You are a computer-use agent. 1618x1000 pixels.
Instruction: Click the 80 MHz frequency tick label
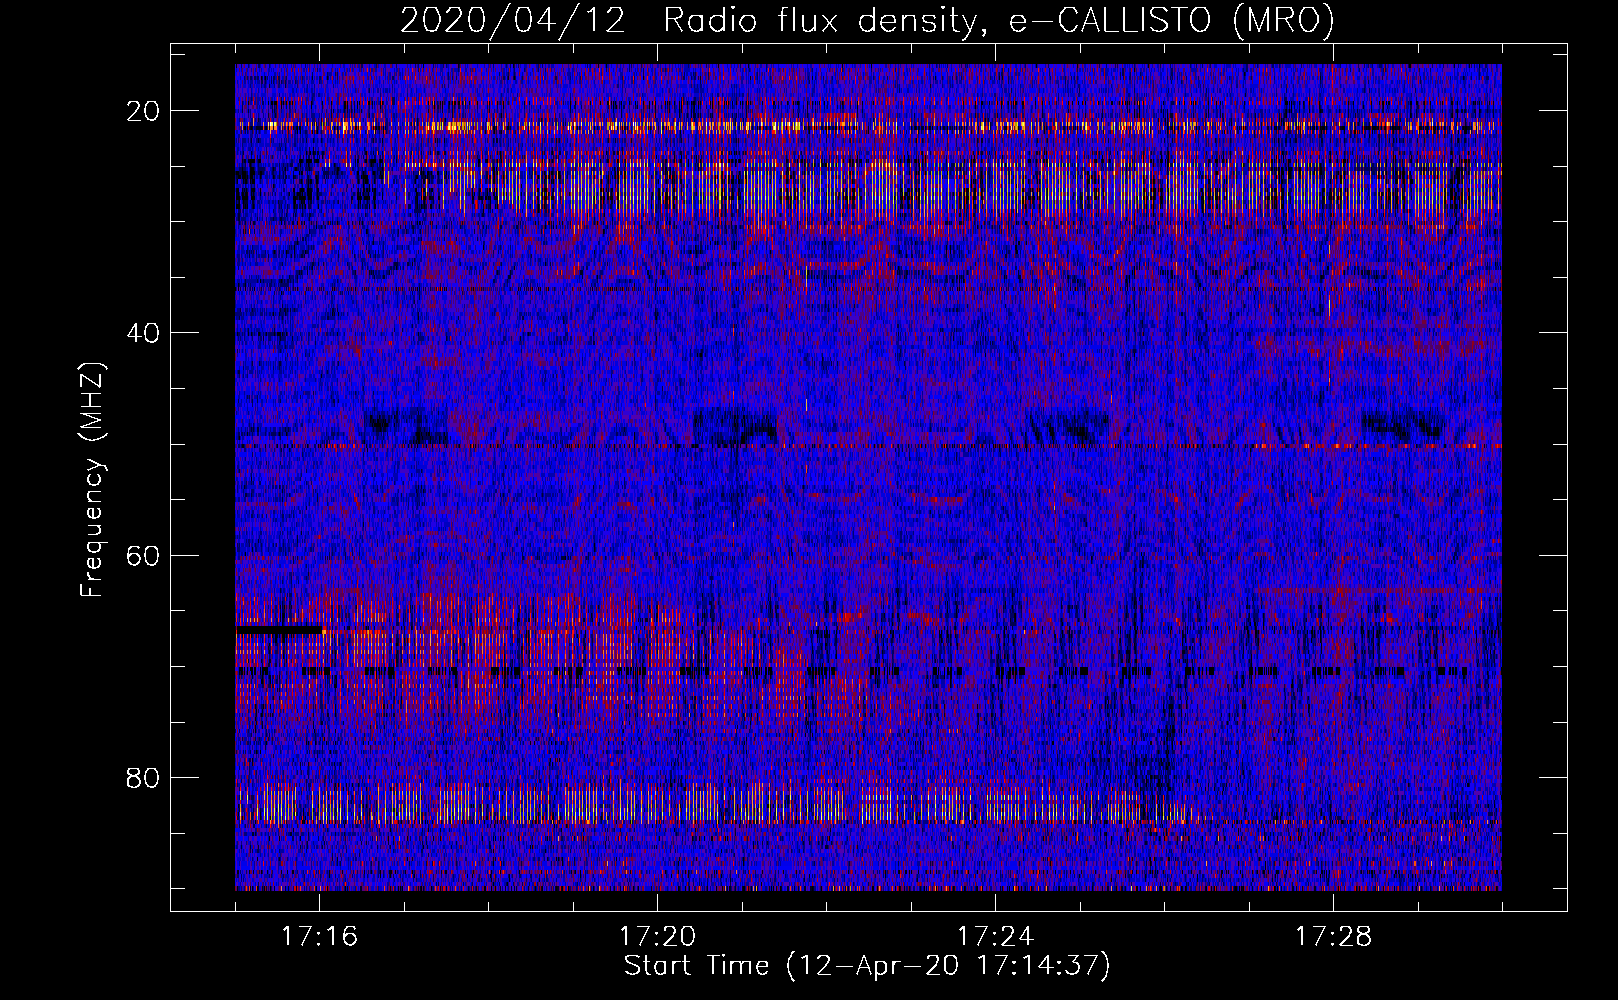pyautogui.click(x=144, y=777)
